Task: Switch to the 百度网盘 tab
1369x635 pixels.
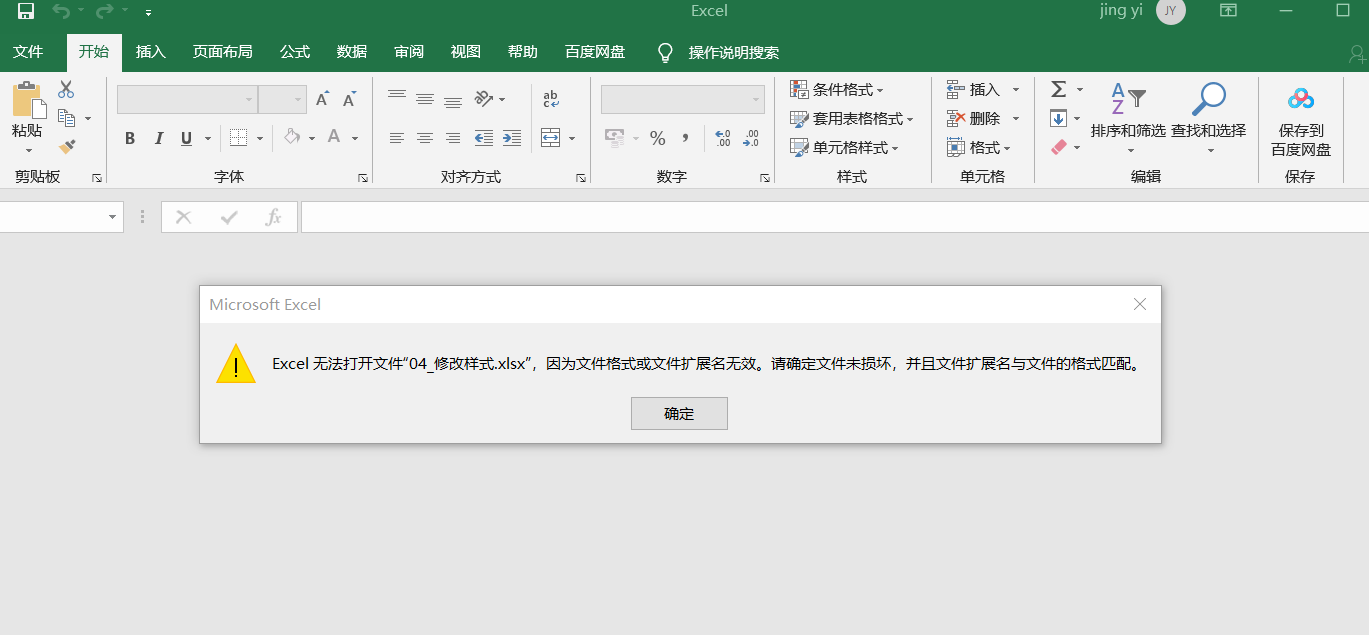Action: [x=595, y=52]
